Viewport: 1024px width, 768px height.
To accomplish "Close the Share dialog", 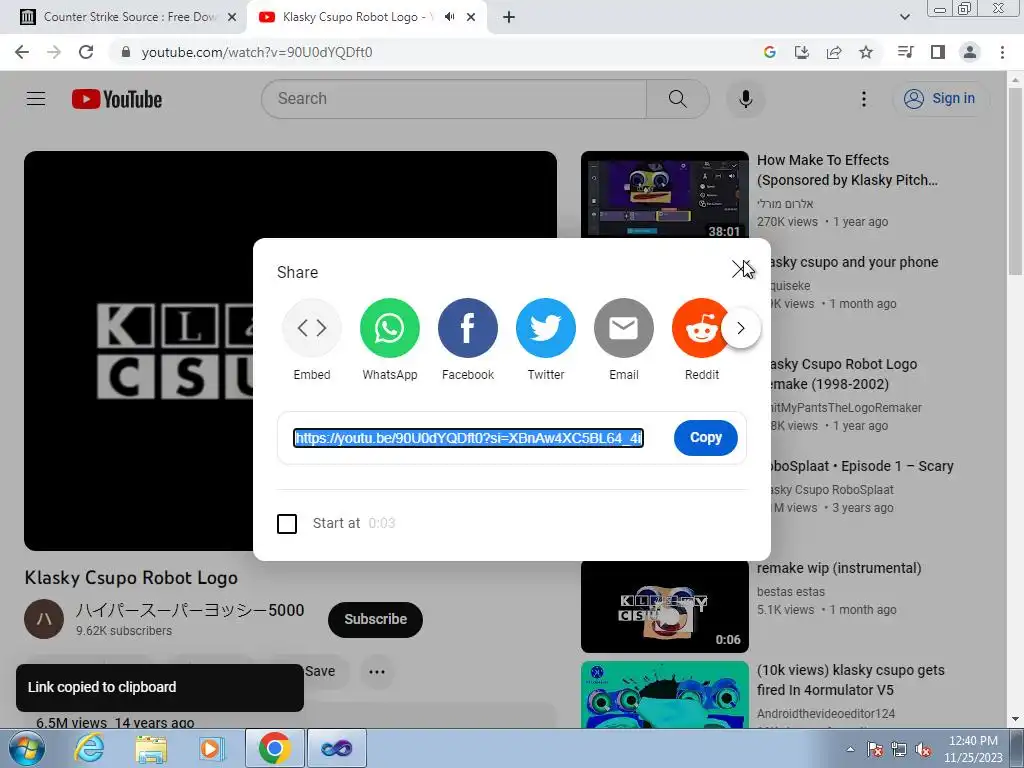I will (x=741, y=269).
